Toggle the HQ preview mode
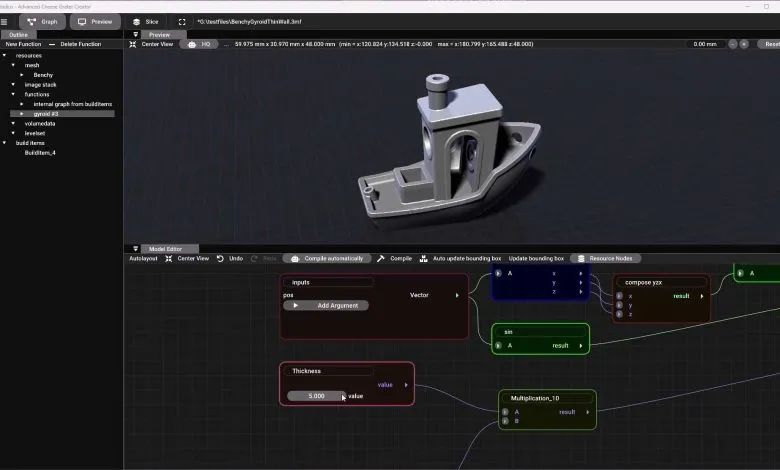780x470 pixels. click(x=200, y=44)
